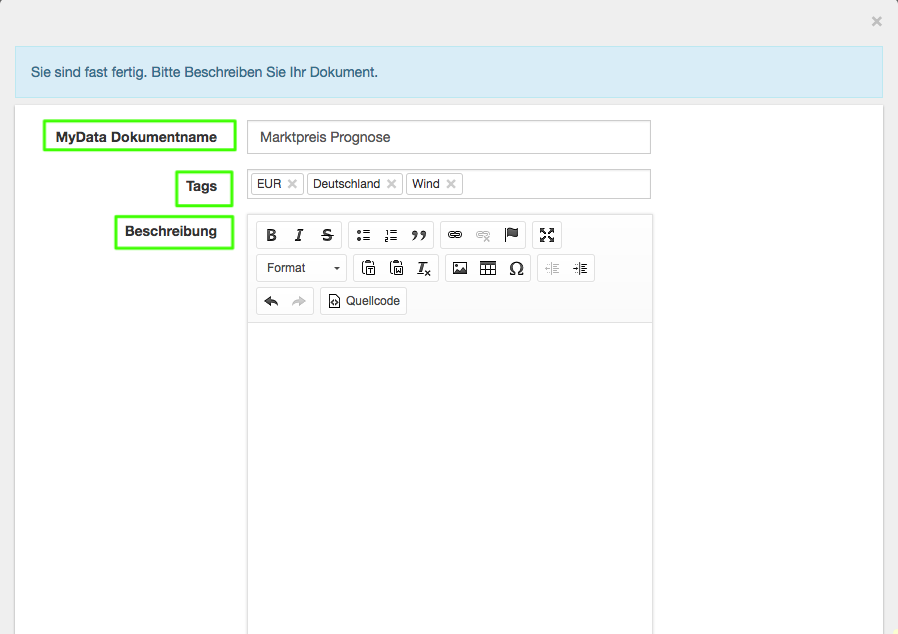Paste as plain text

(368, 268)
